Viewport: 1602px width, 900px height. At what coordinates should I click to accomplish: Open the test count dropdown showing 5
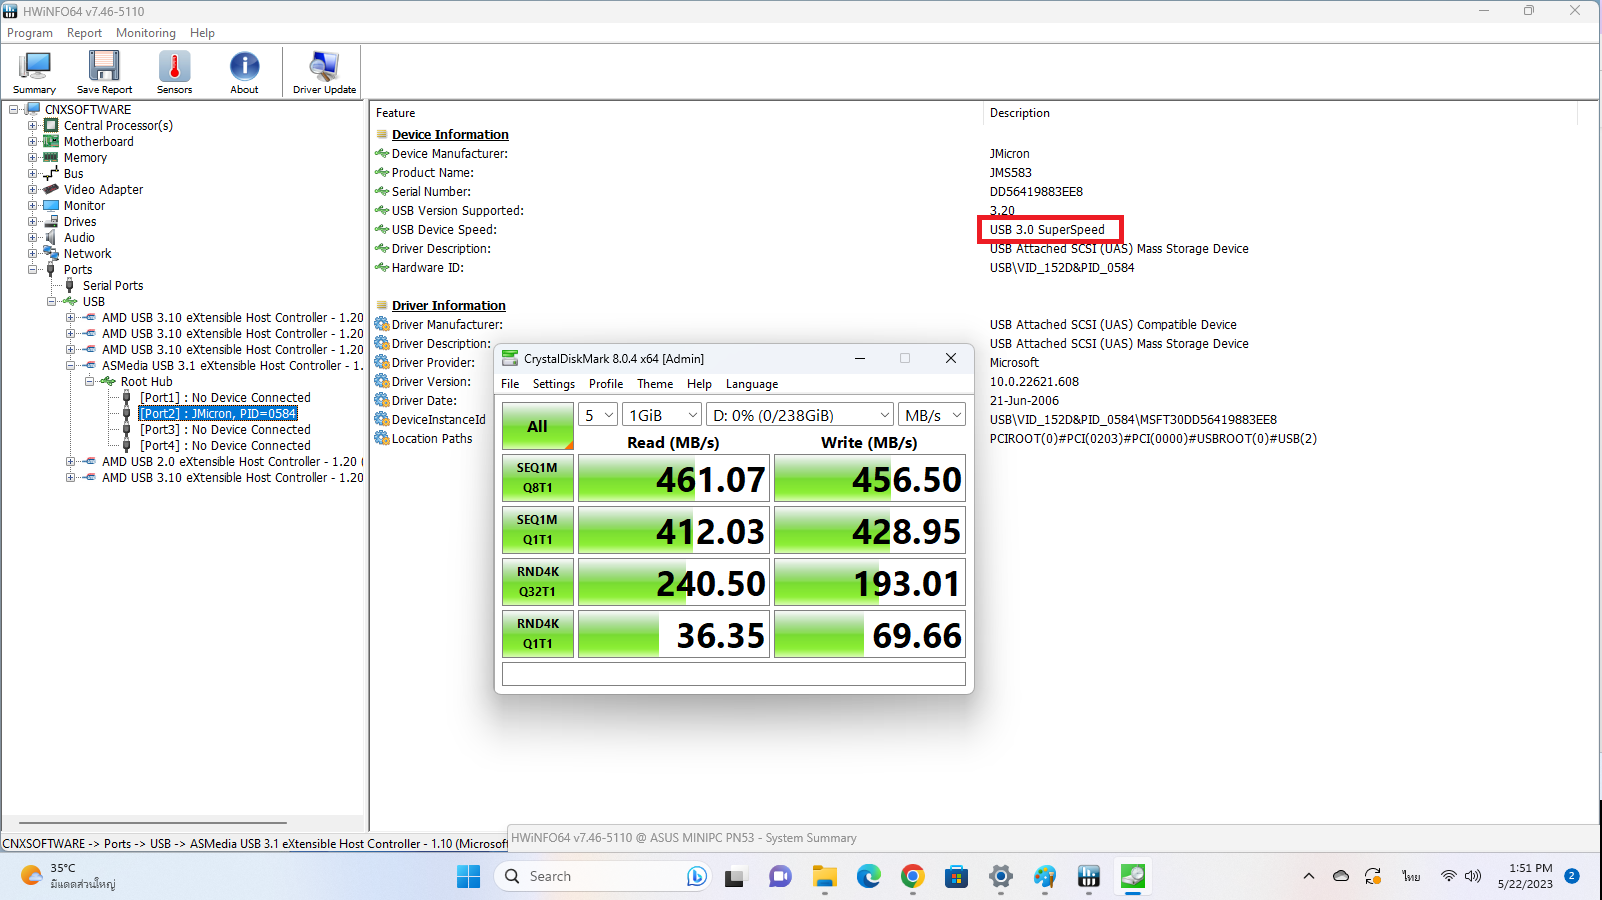click(x=598, y=415)
